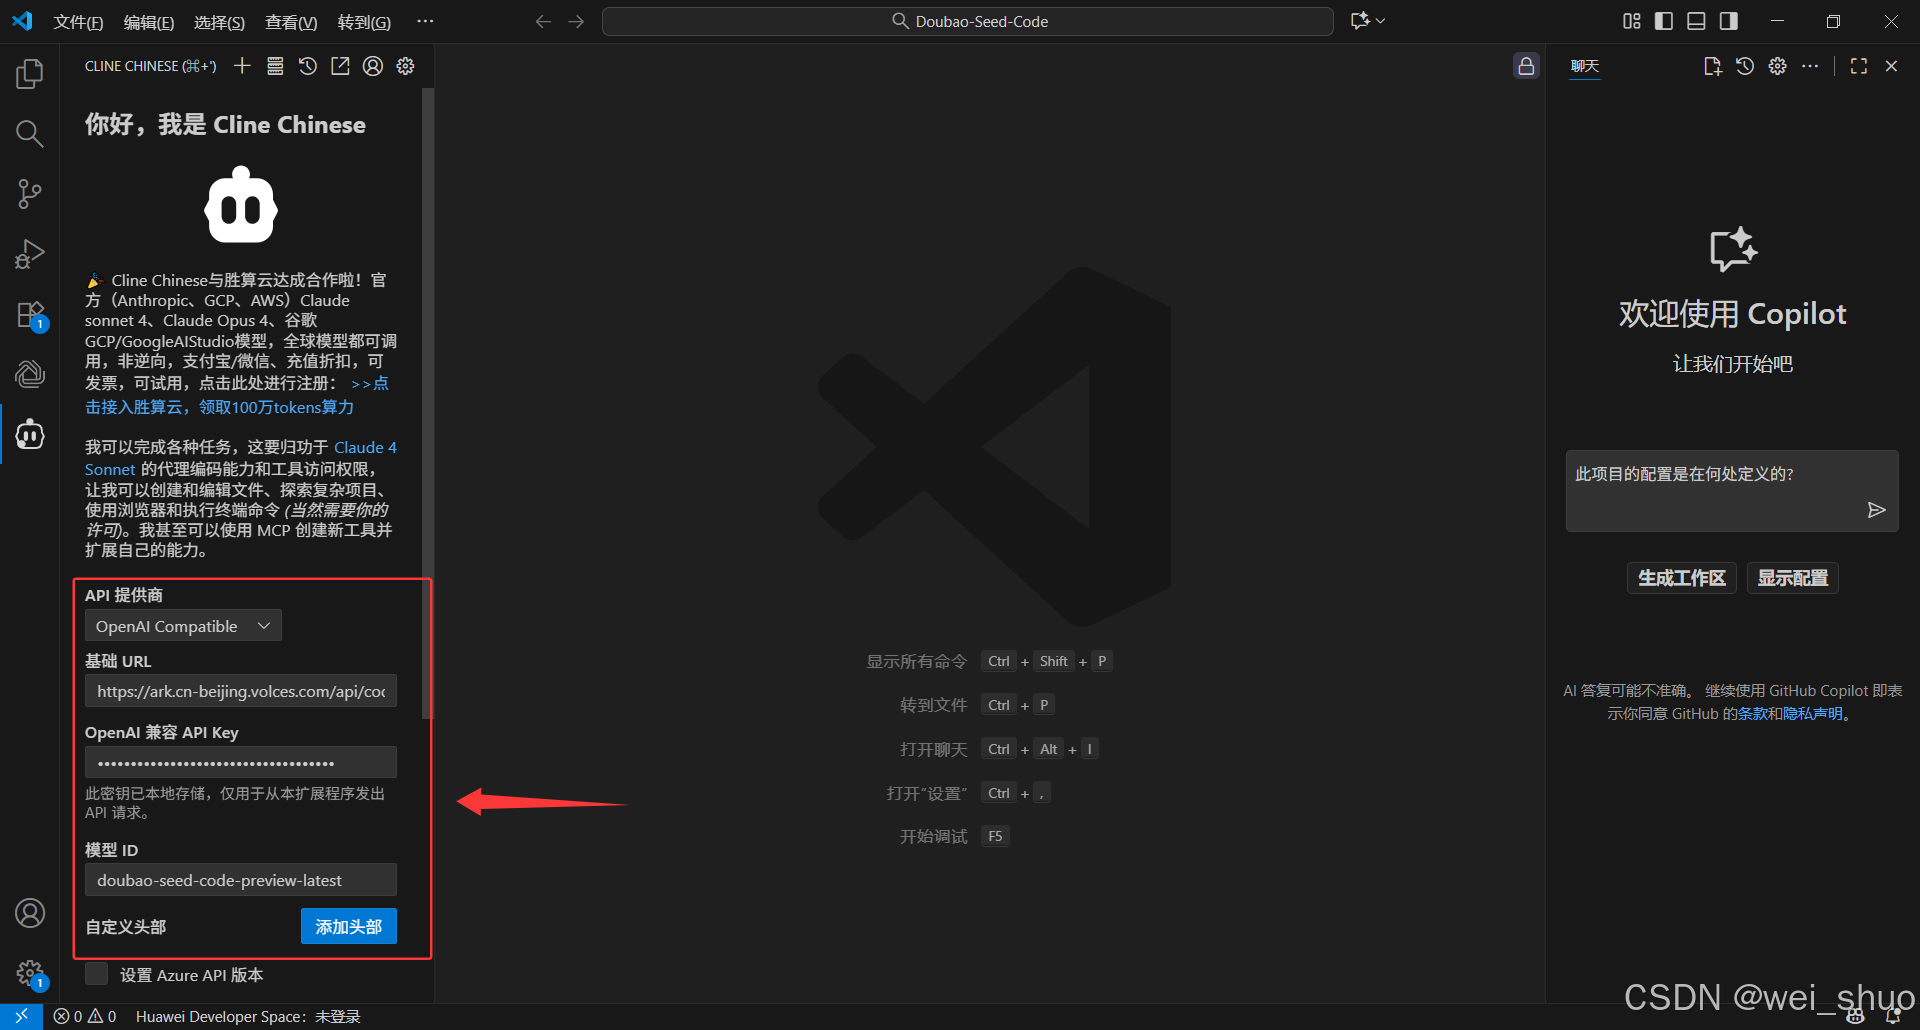Click the Cline panel vertical scrollbar
The image size is (1920, 1030).
point(427,403)
